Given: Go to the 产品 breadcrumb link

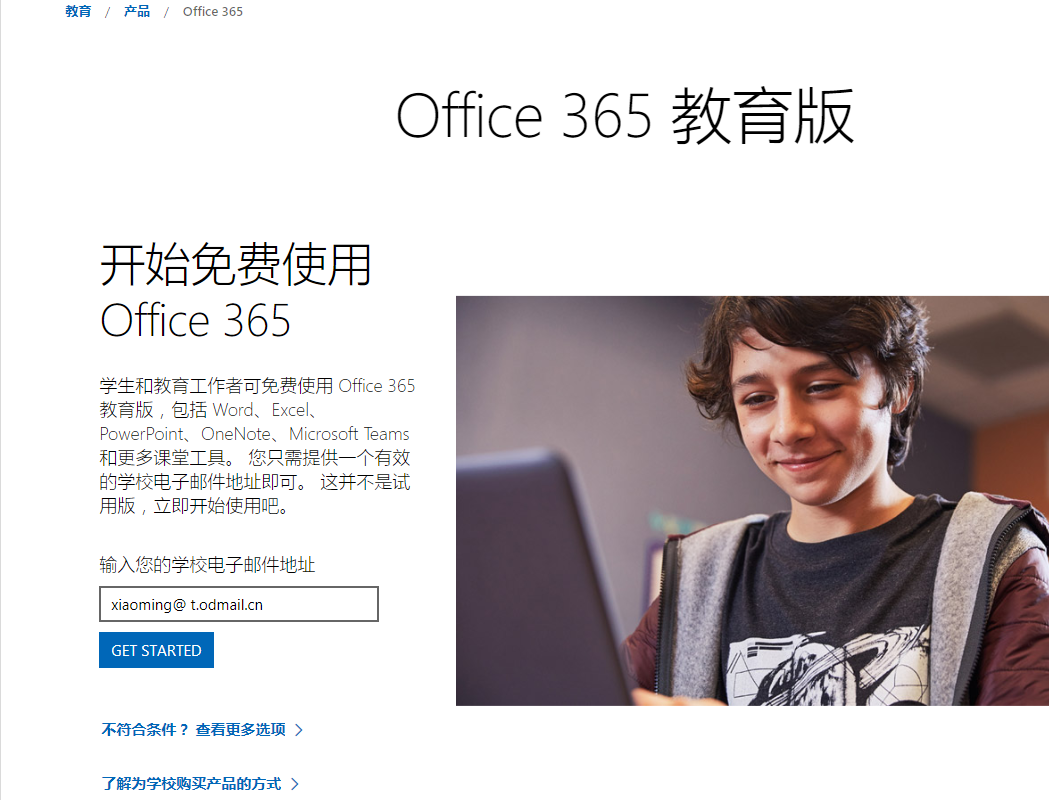Looking at the screenshot, I should 137,11.
